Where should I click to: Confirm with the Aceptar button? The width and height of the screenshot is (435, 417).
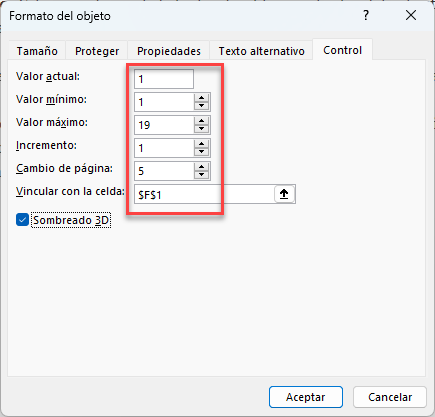coord(306,397)
